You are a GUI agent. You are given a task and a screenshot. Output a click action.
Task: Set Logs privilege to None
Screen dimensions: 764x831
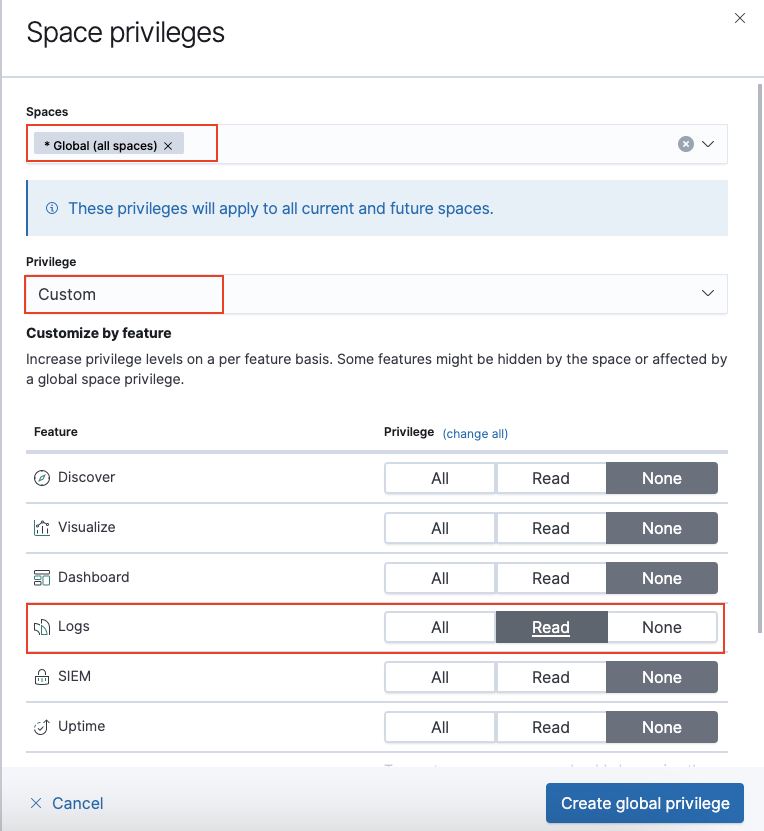coord(662,627)
